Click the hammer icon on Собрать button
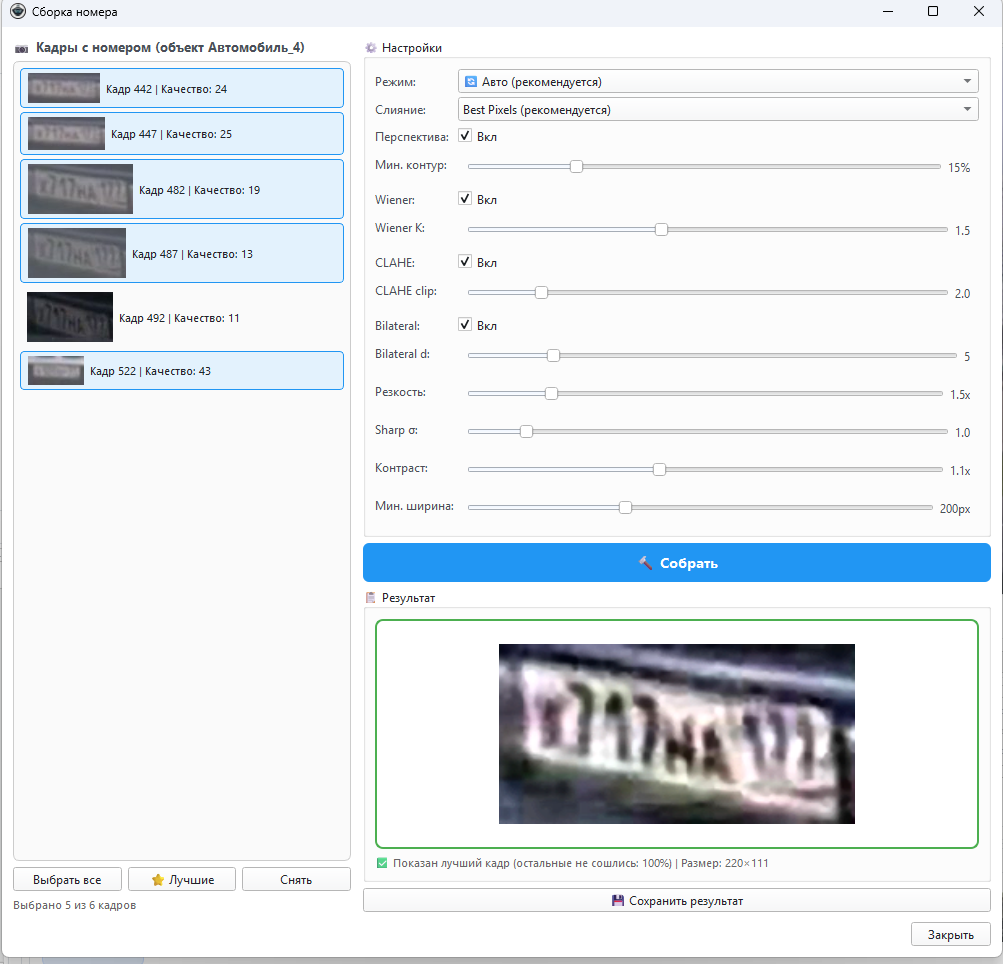1003x964 pixels. click(645, 563)
